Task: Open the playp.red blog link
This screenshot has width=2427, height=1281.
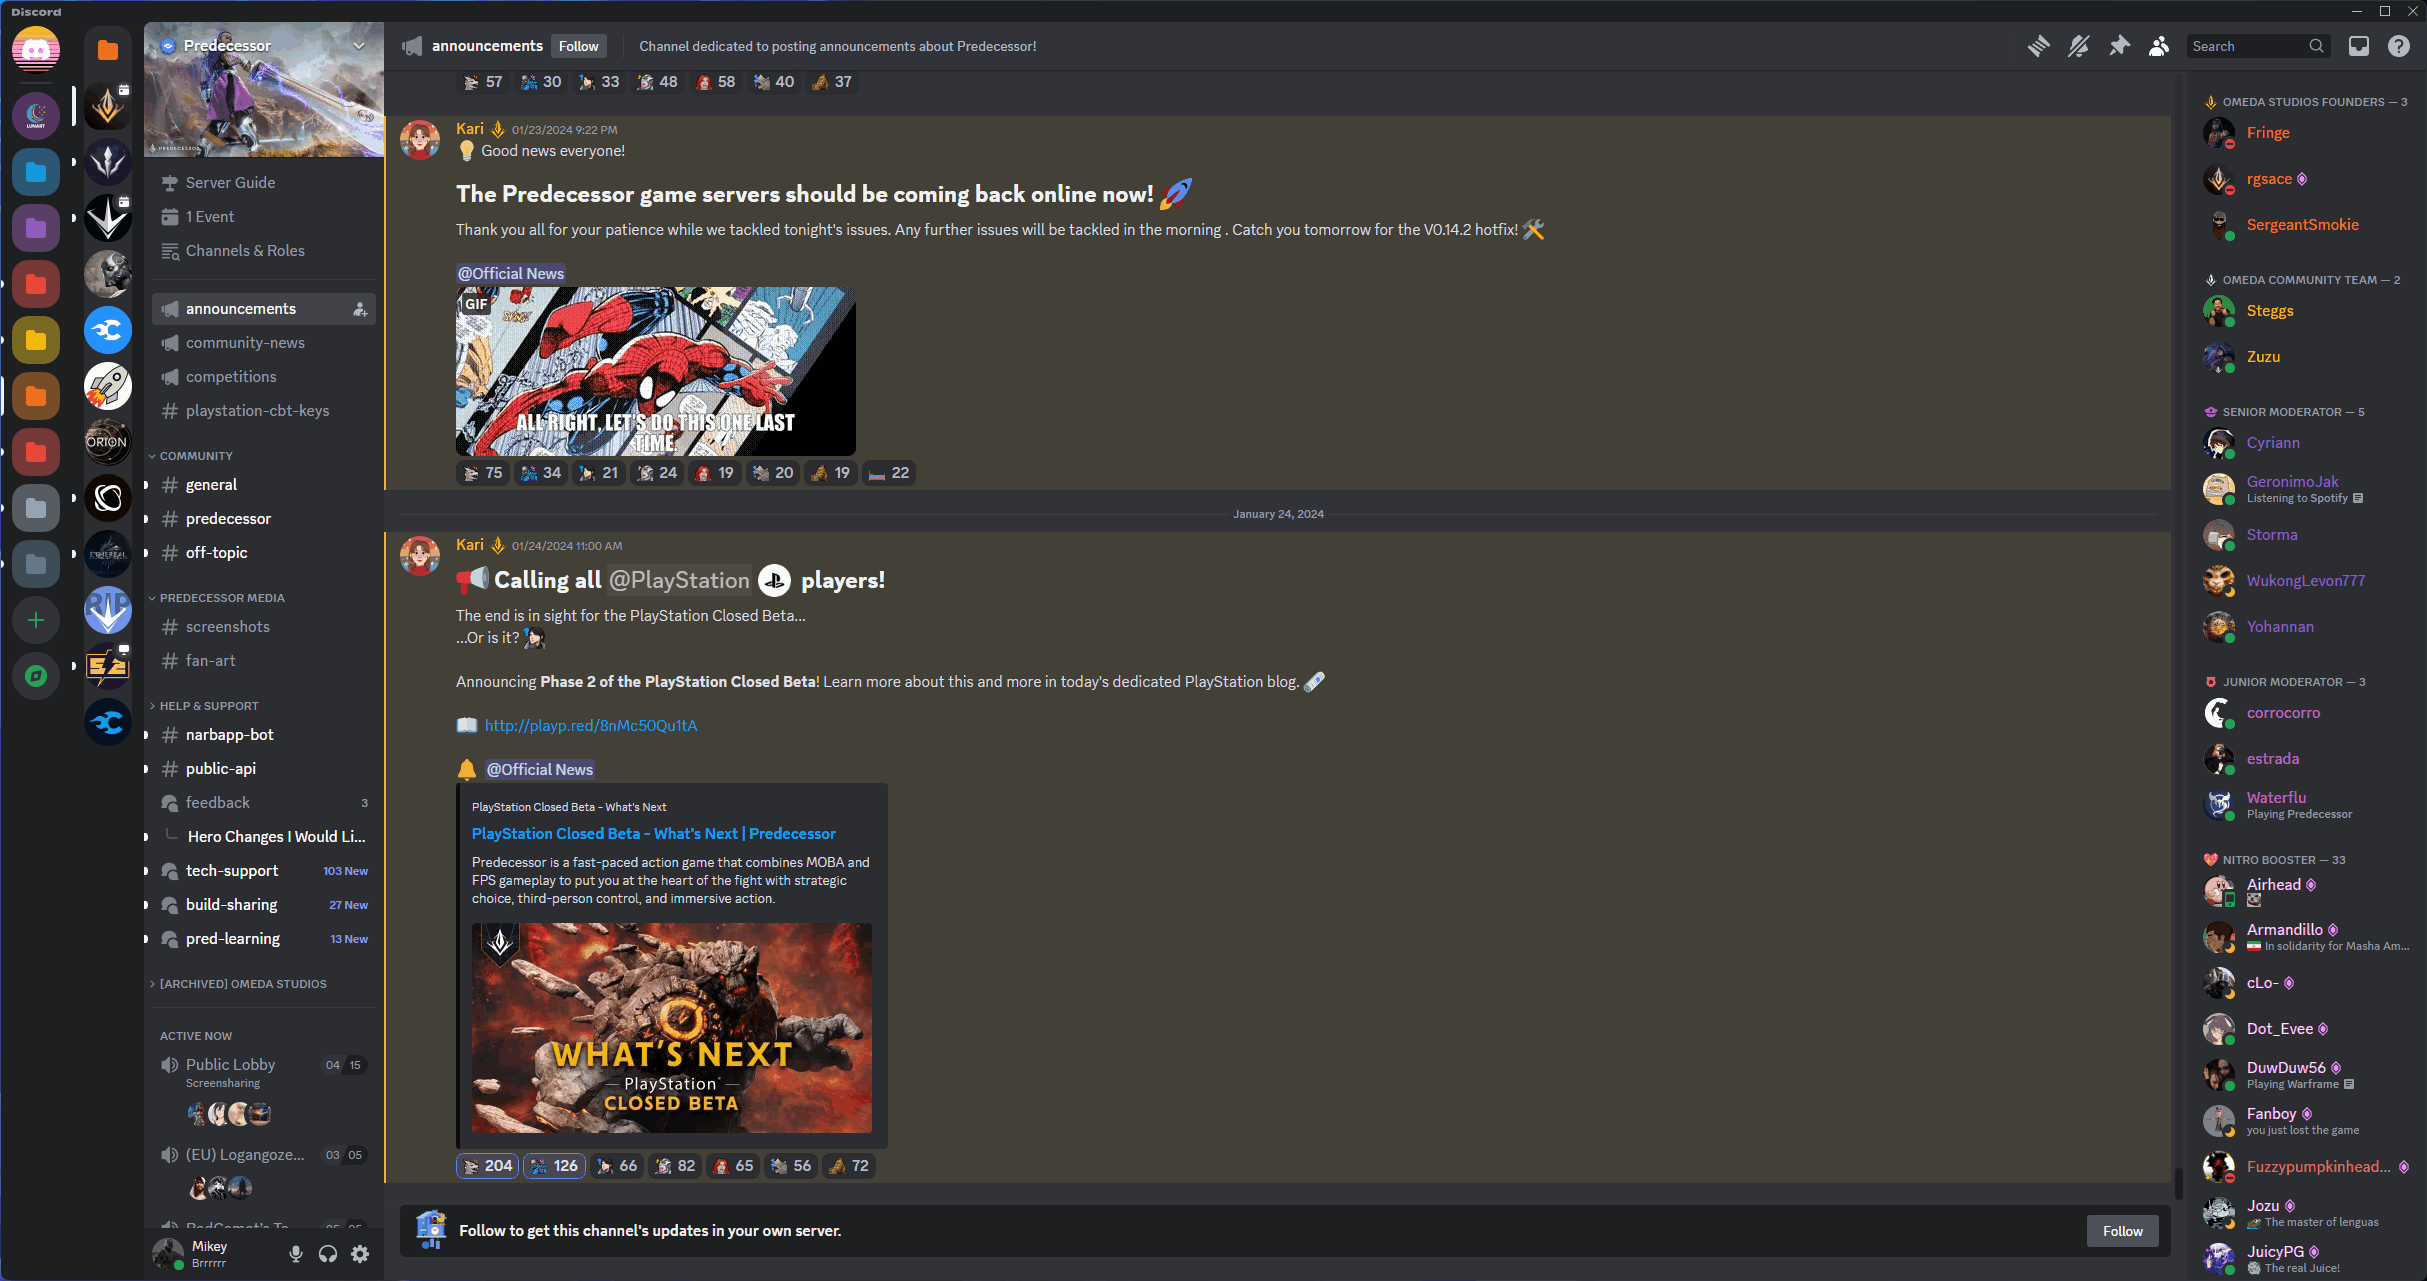Action: click(591, 726)
